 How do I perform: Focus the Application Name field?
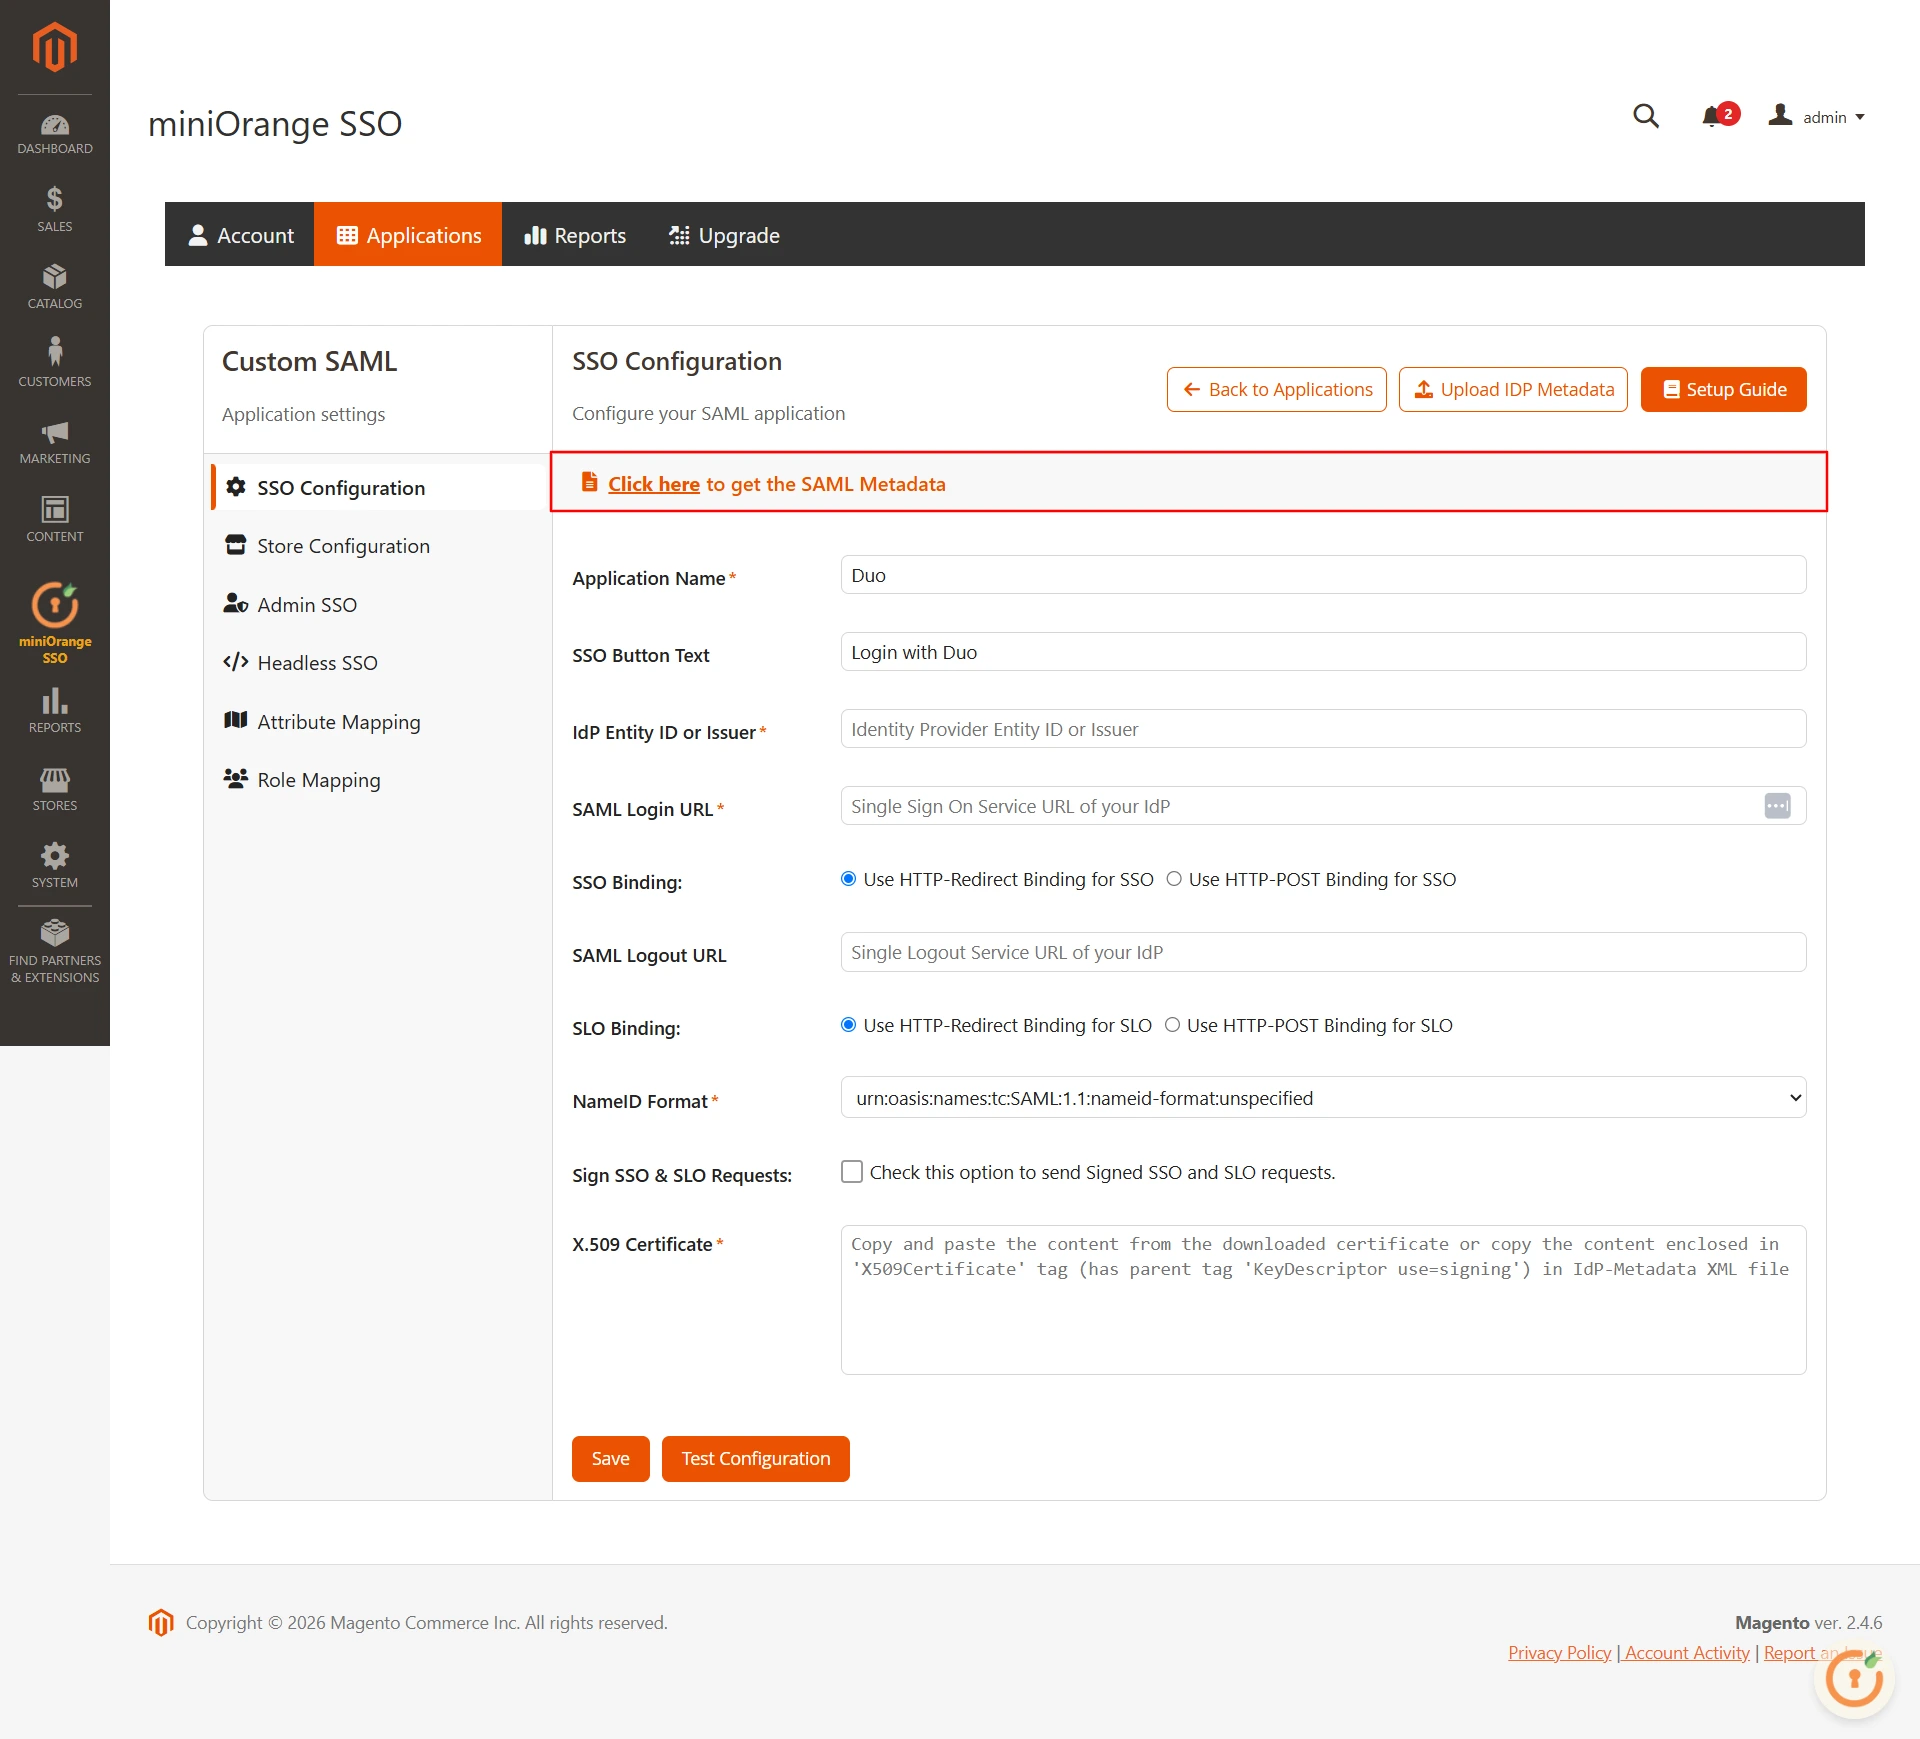coord(1323,575)
